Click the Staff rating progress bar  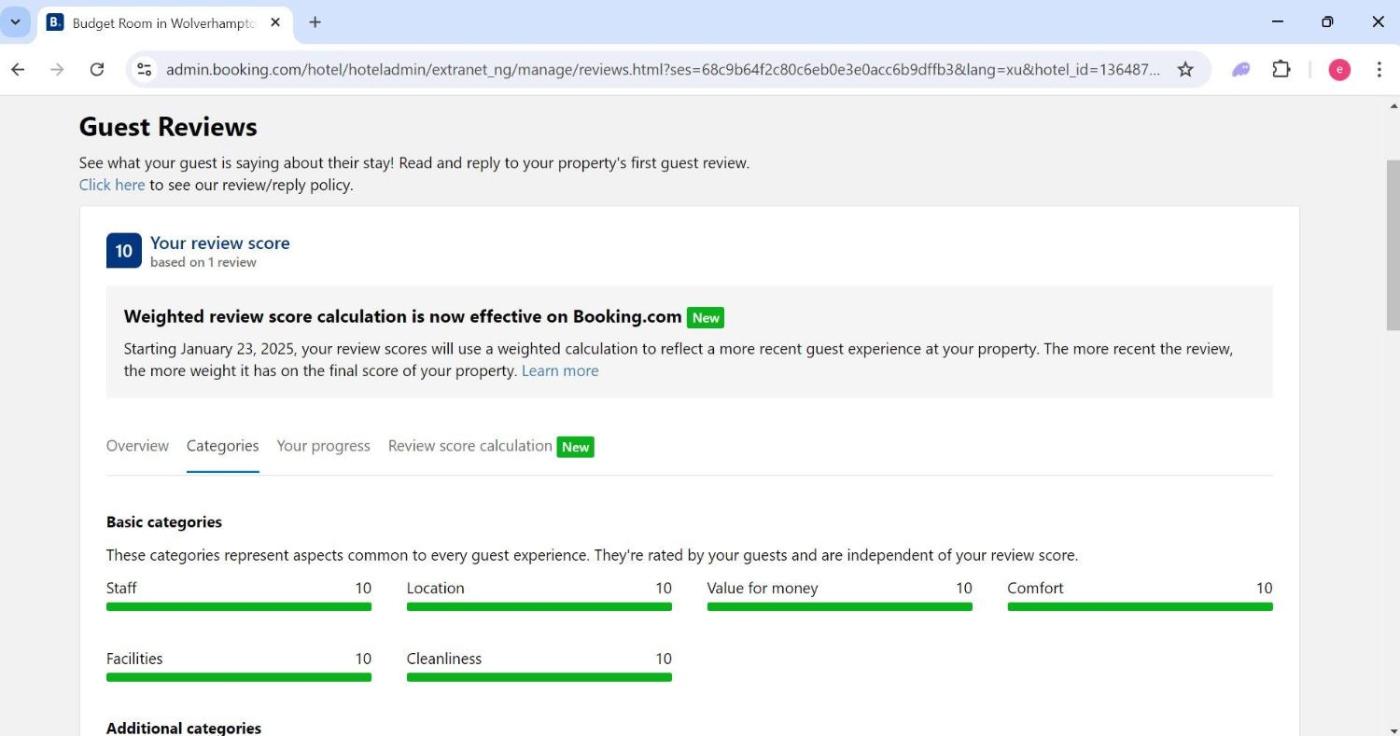point(238,606)
